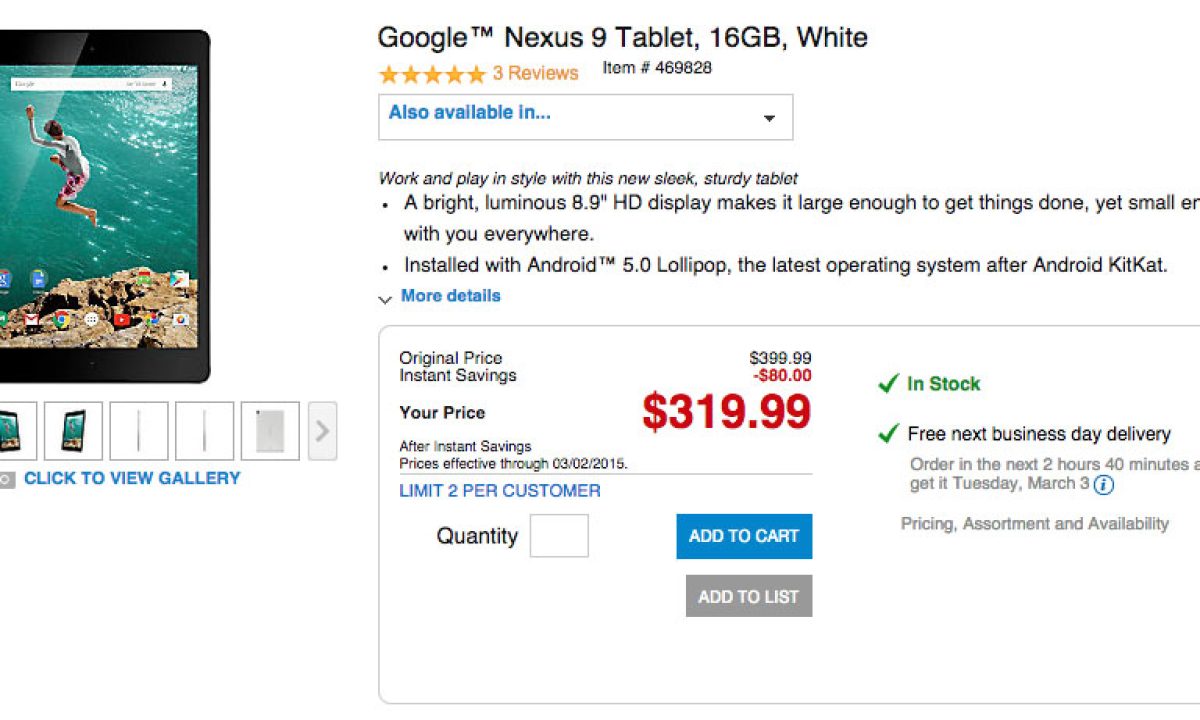Click the Limit 2 Per Customer text
Viewport: 1200px width, 720px height.
500,491
